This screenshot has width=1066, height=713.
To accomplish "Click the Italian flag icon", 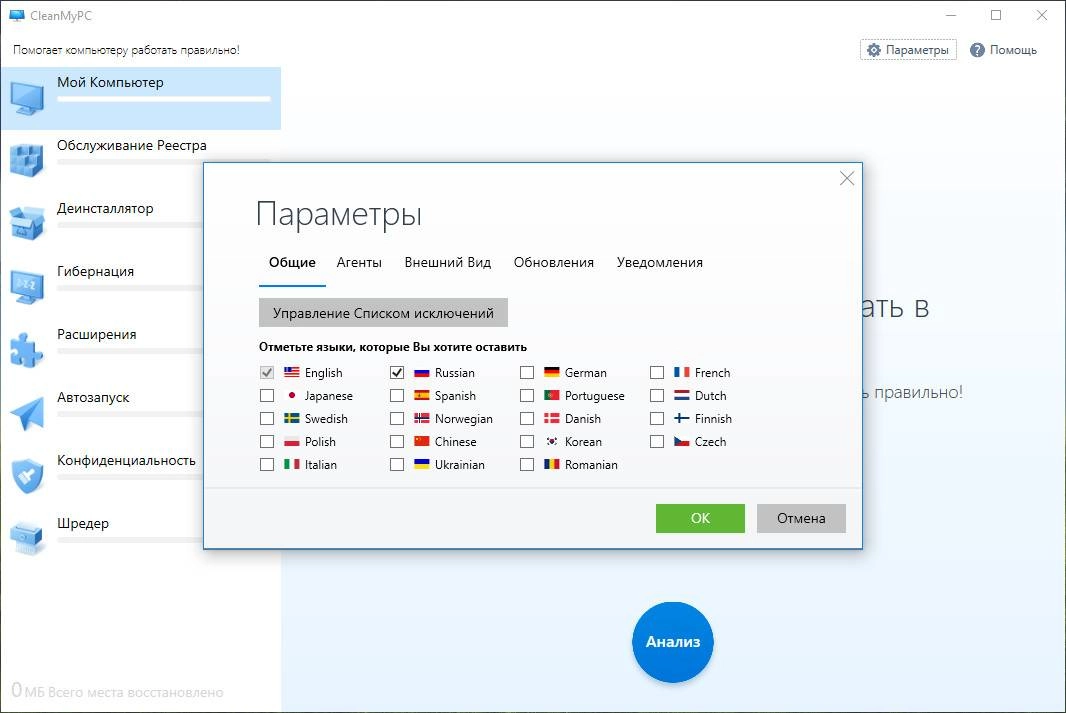I will click(292, 464).
